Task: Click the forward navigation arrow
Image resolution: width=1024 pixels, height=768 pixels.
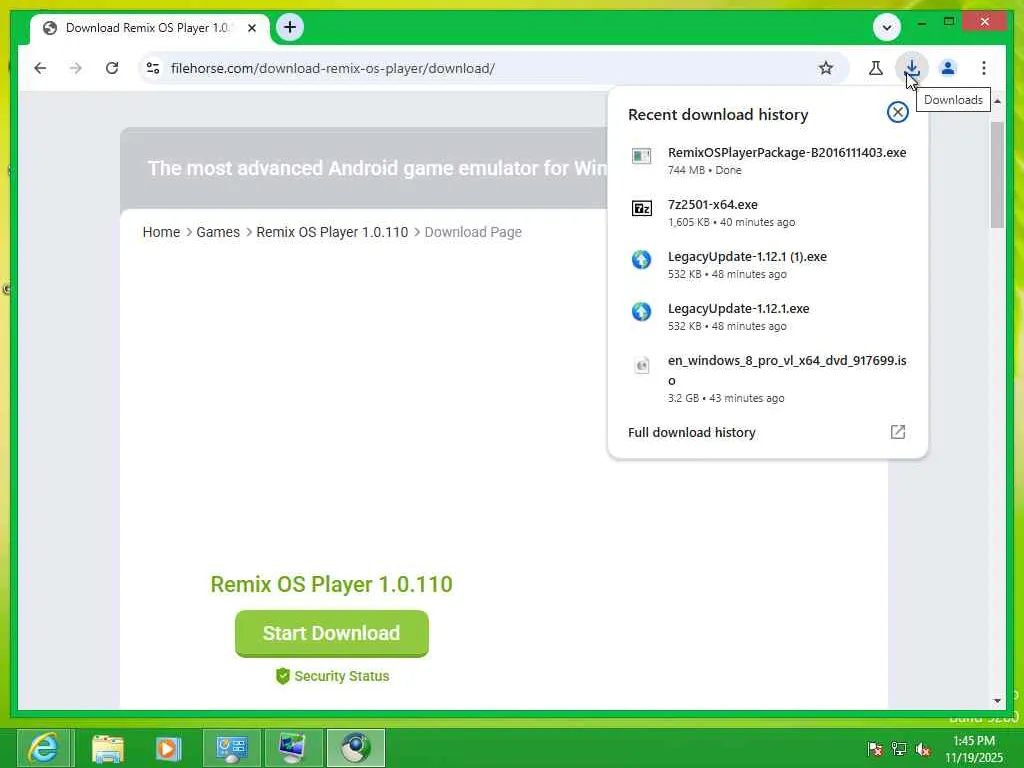Action: pos(76,68)
